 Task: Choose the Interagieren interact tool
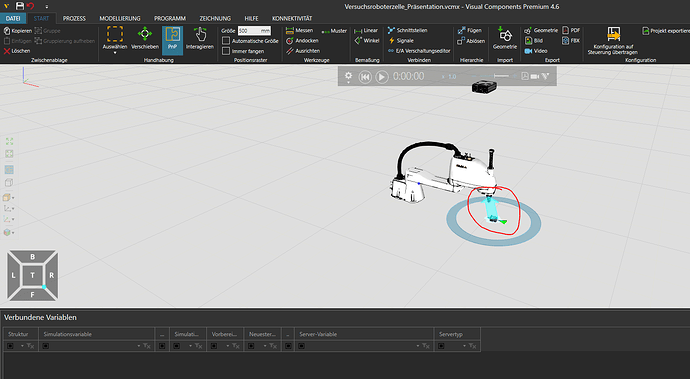tap(200, 38)
